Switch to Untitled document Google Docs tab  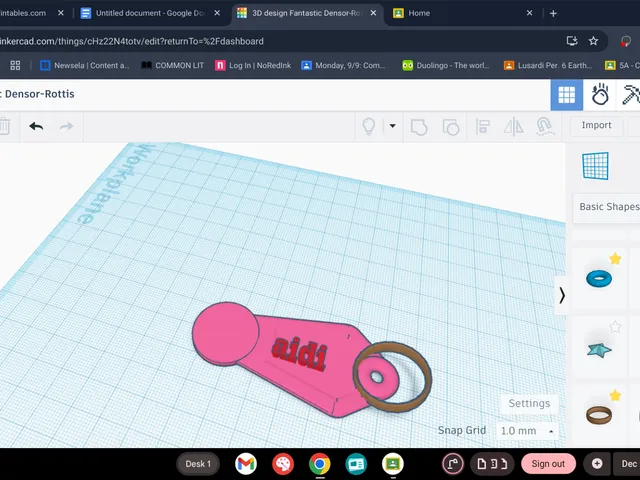(150, 13)
